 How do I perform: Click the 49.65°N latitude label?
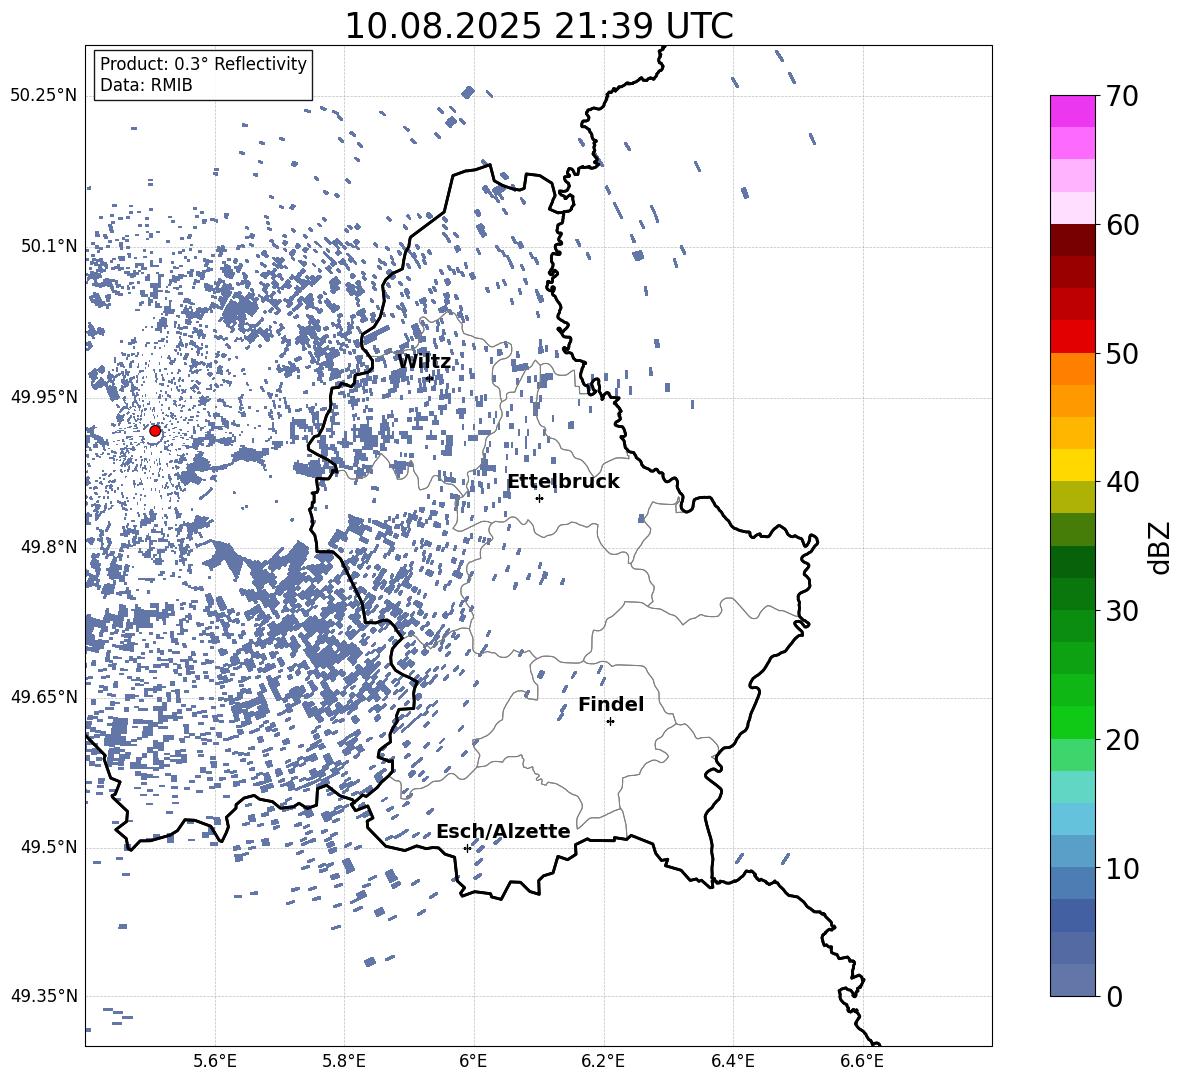pyautogui.click(x=44, y=697)
